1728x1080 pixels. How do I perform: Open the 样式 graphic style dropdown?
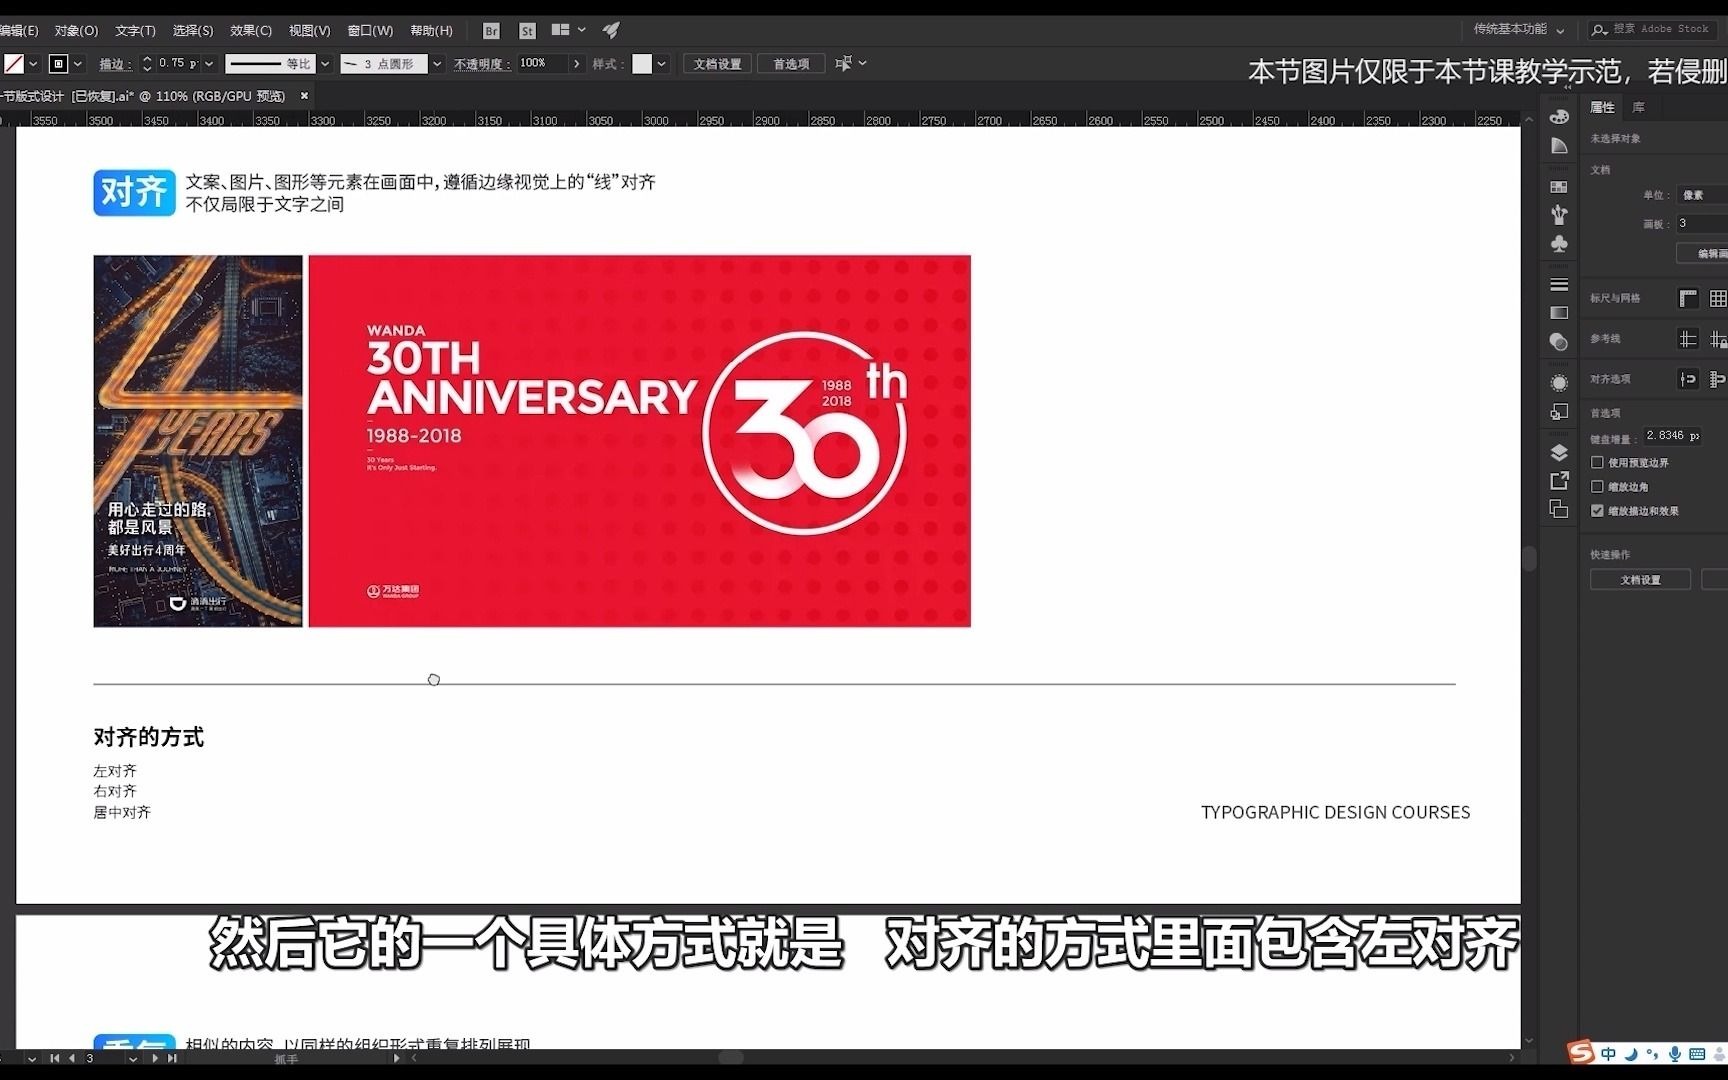661,64
